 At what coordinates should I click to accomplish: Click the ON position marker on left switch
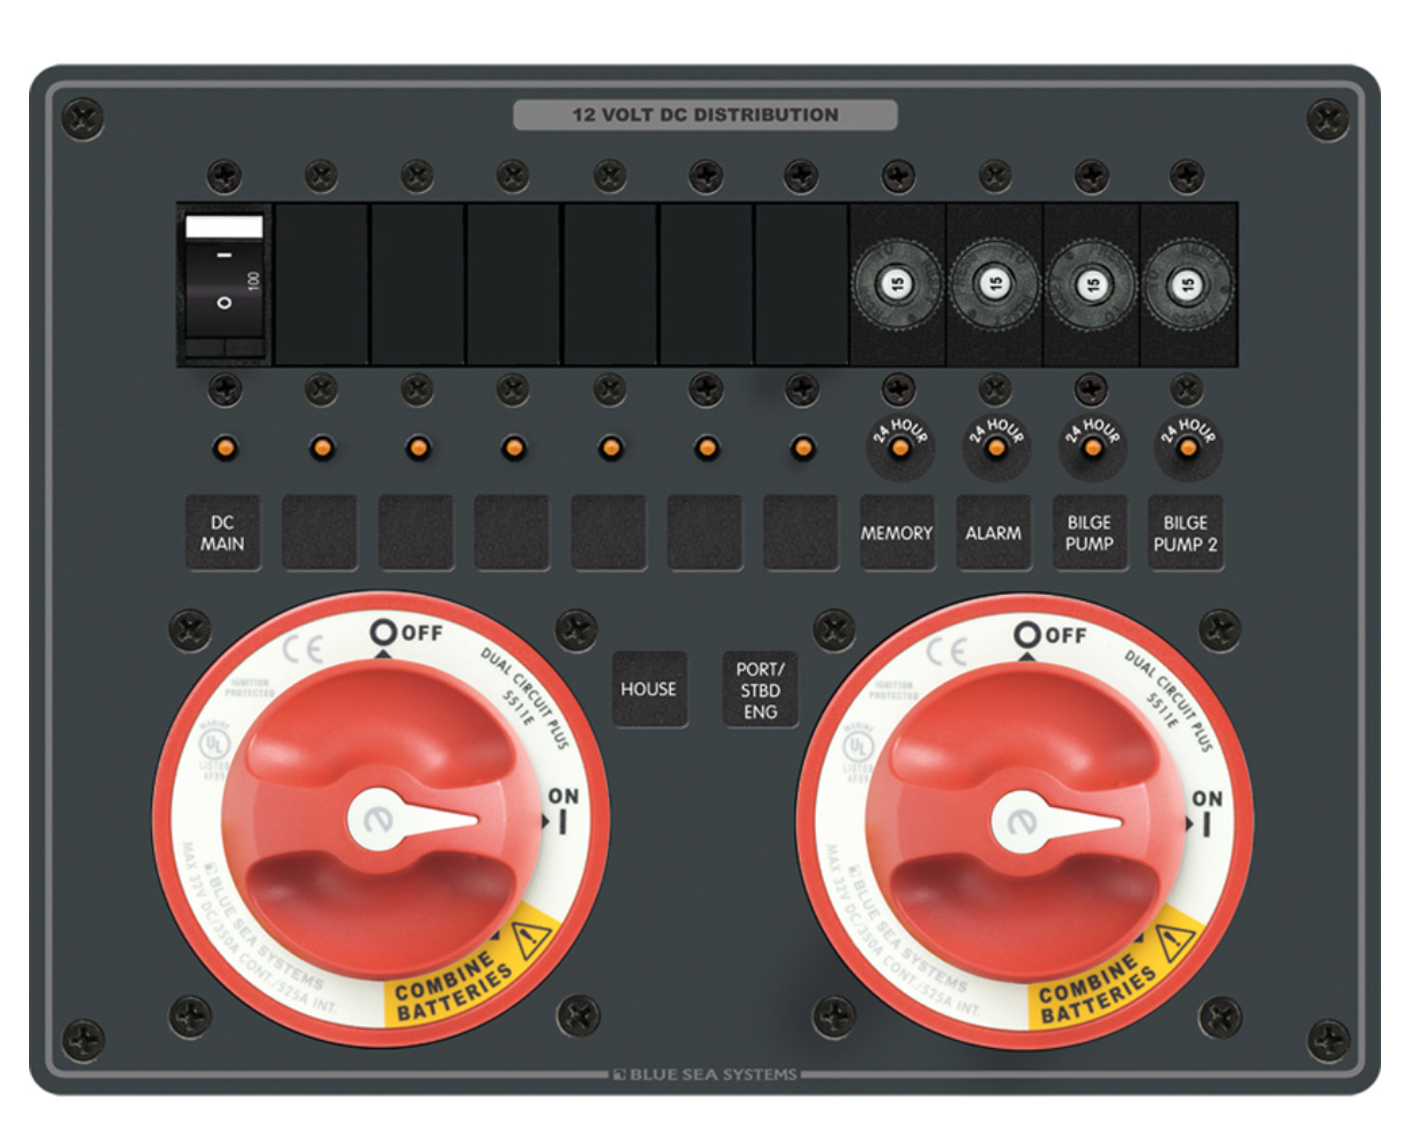click(x=562, y=808)
